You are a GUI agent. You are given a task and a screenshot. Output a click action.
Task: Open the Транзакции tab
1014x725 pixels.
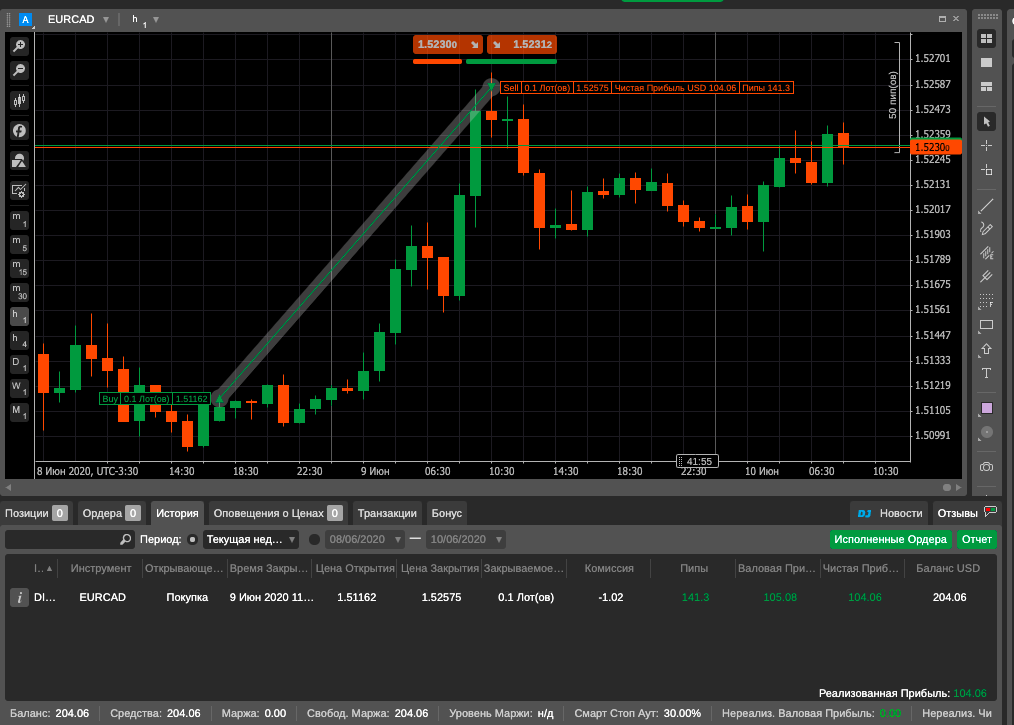387,514
